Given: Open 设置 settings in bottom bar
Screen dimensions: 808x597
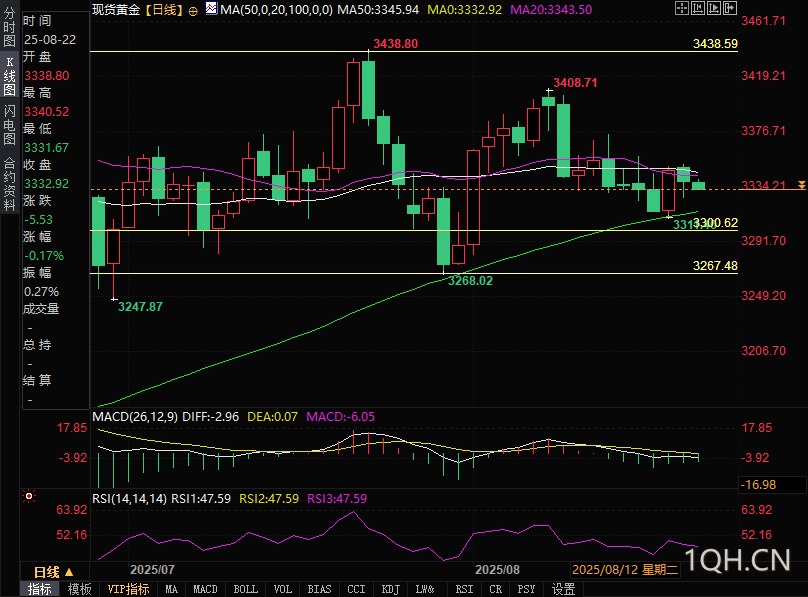Looking at the screenshot, I should click(563, 589).
